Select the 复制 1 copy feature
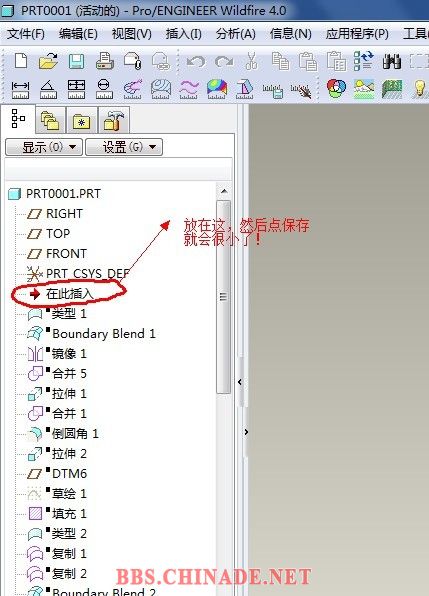Screen dimensions: 429x596 [x=57, y=554]
